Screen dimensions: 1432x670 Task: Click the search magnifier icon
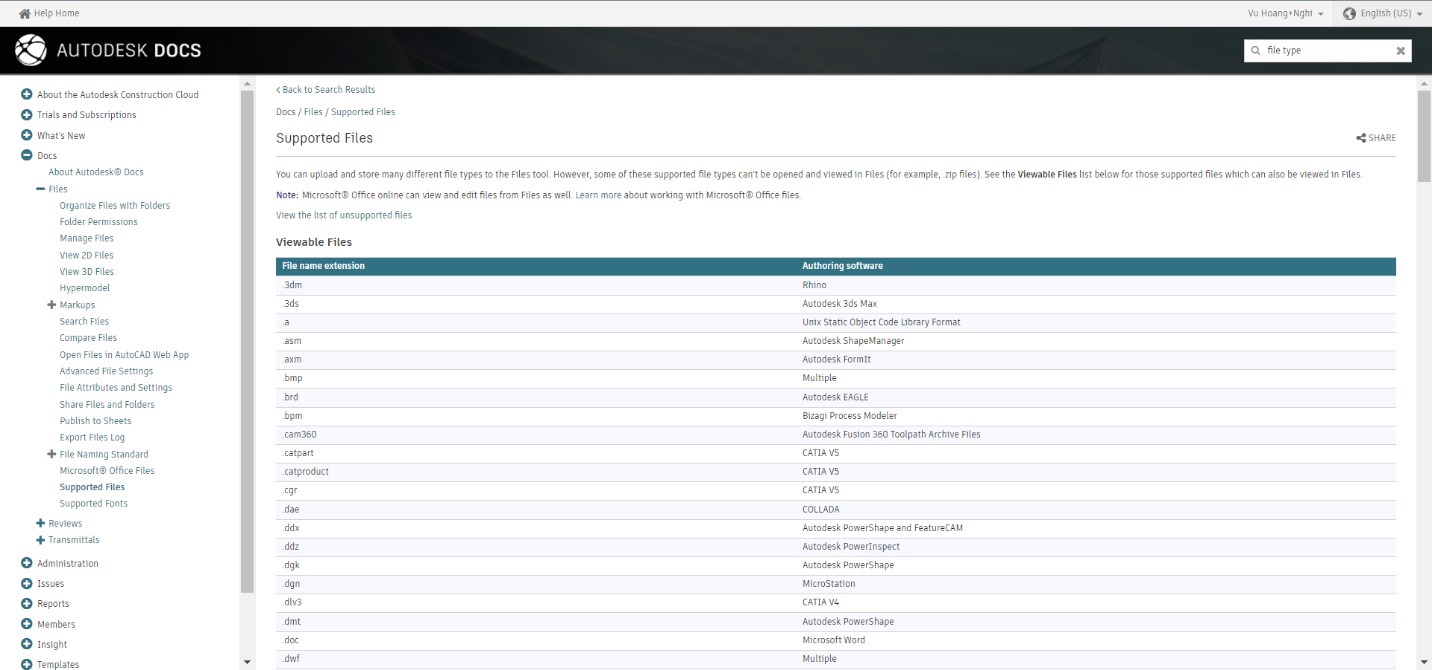[x=1255, y=50]
